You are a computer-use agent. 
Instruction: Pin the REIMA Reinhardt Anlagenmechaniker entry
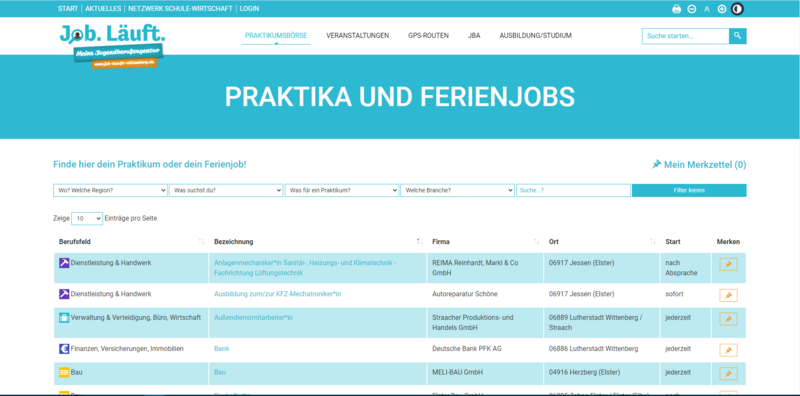(729, 264)
